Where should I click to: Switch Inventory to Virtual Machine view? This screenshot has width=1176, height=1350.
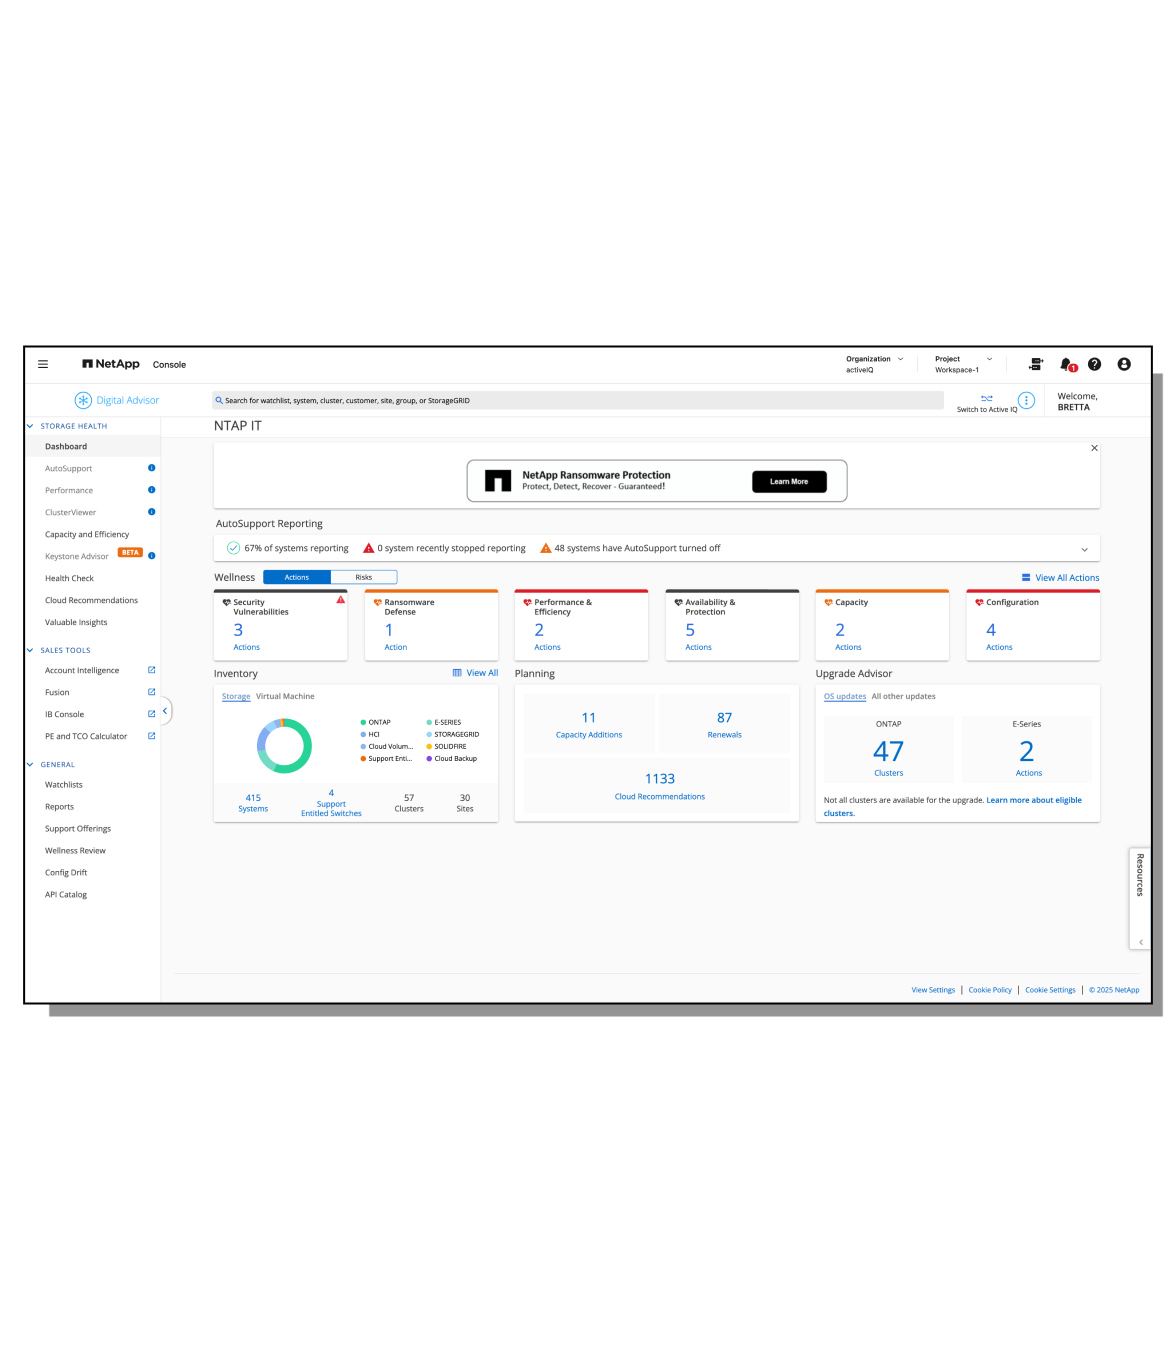pos(285,696)
